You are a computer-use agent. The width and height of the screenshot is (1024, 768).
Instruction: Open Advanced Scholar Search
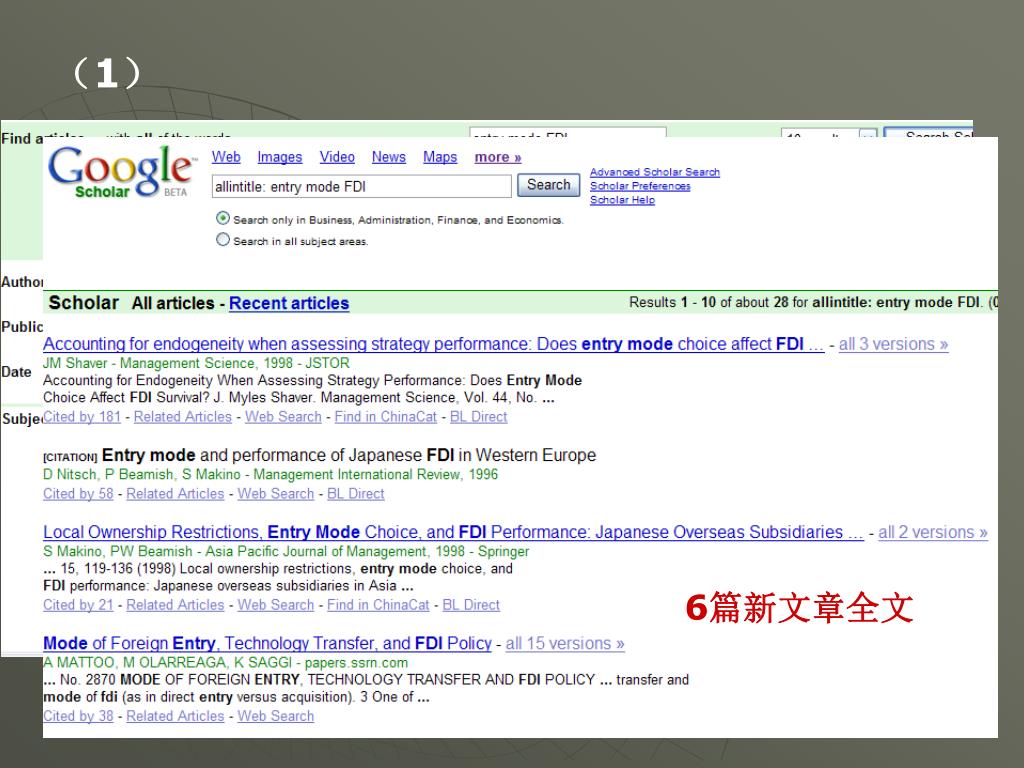tap(655, 172)
